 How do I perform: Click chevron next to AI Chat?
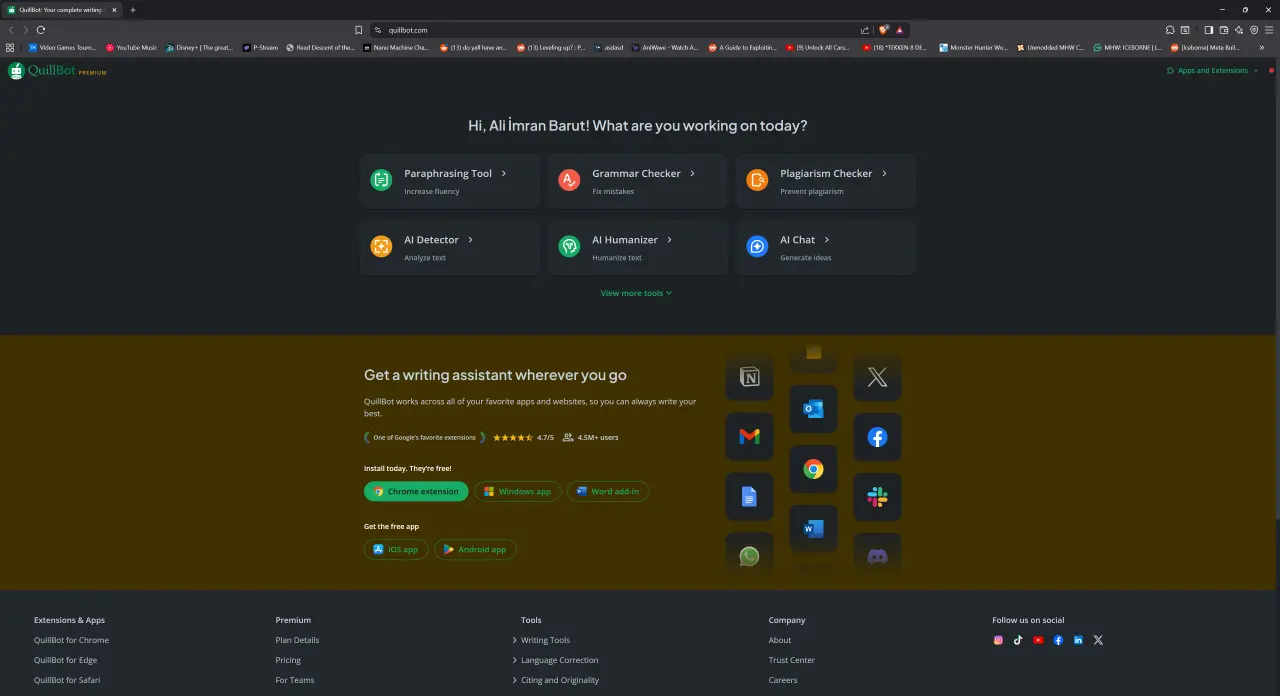pos(827,240)
